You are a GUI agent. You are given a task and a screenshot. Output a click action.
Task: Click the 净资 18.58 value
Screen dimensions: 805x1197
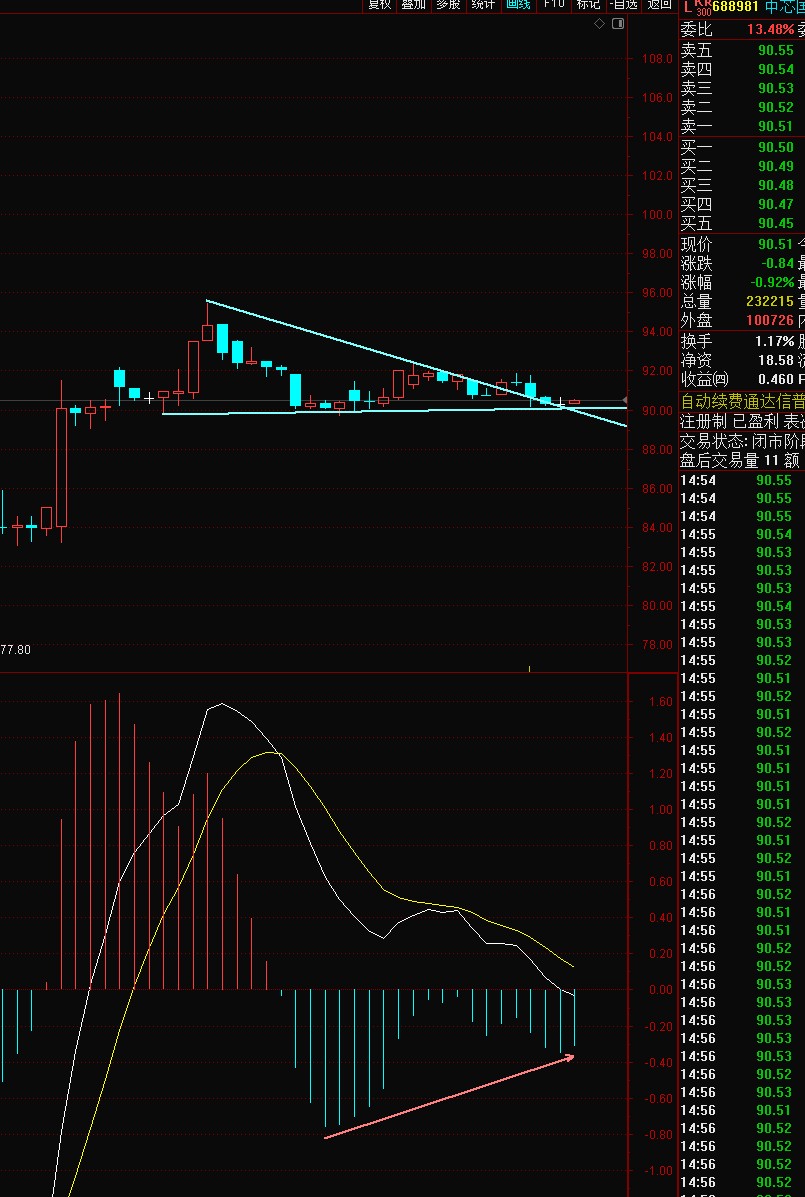776,360
